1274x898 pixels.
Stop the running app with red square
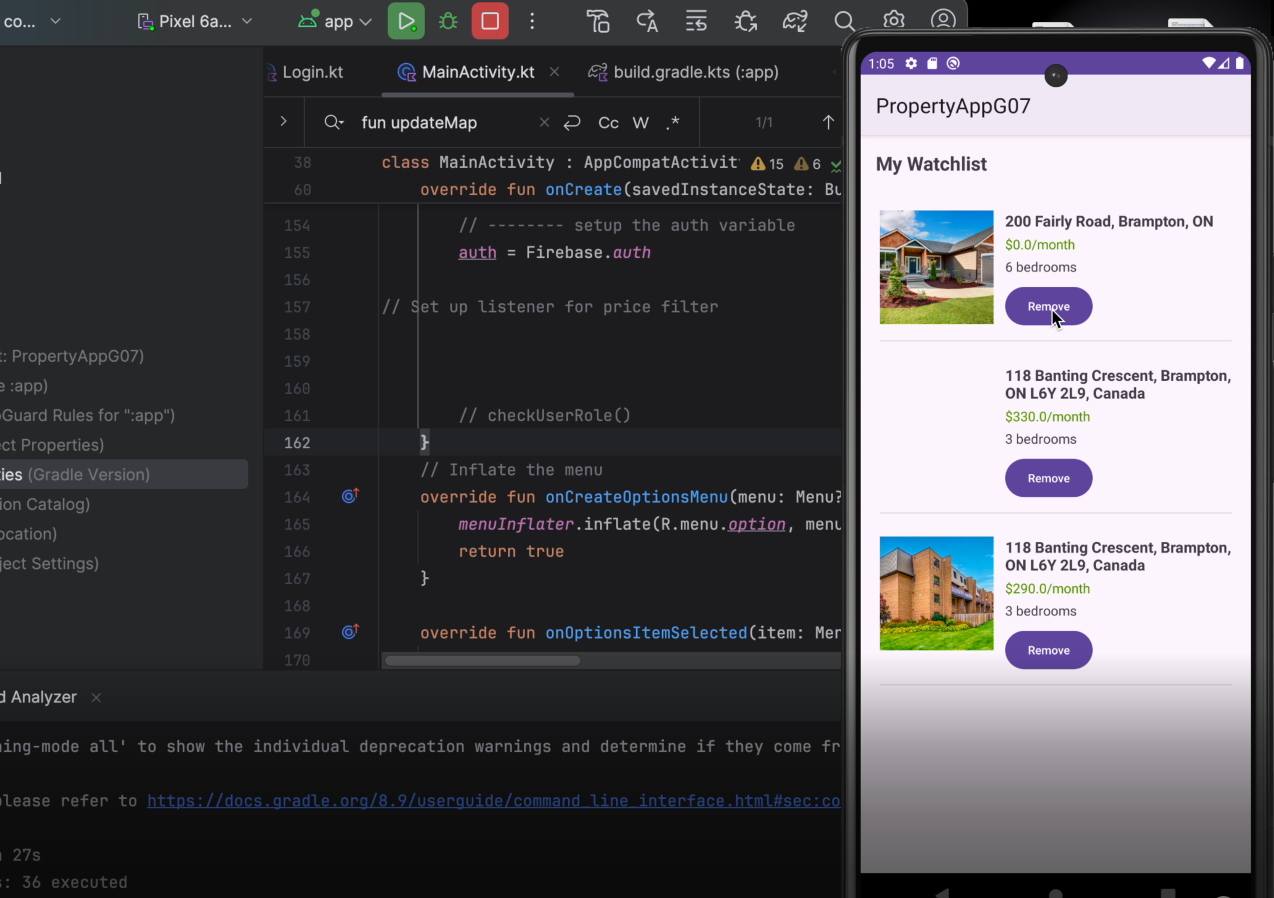pos(490,21)
